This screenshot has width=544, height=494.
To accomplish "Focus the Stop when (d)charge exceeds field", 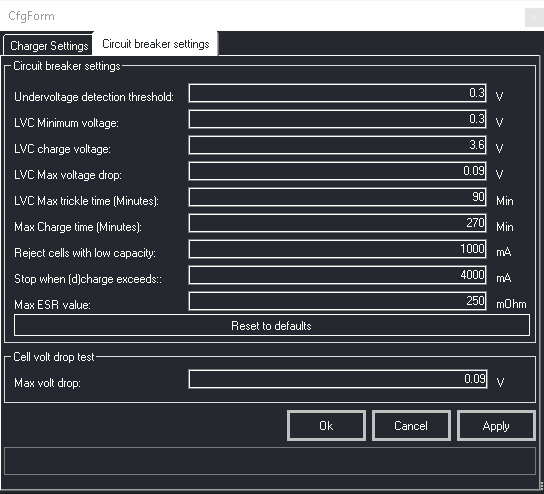I will pyautogui.click(x=338, y=275).
